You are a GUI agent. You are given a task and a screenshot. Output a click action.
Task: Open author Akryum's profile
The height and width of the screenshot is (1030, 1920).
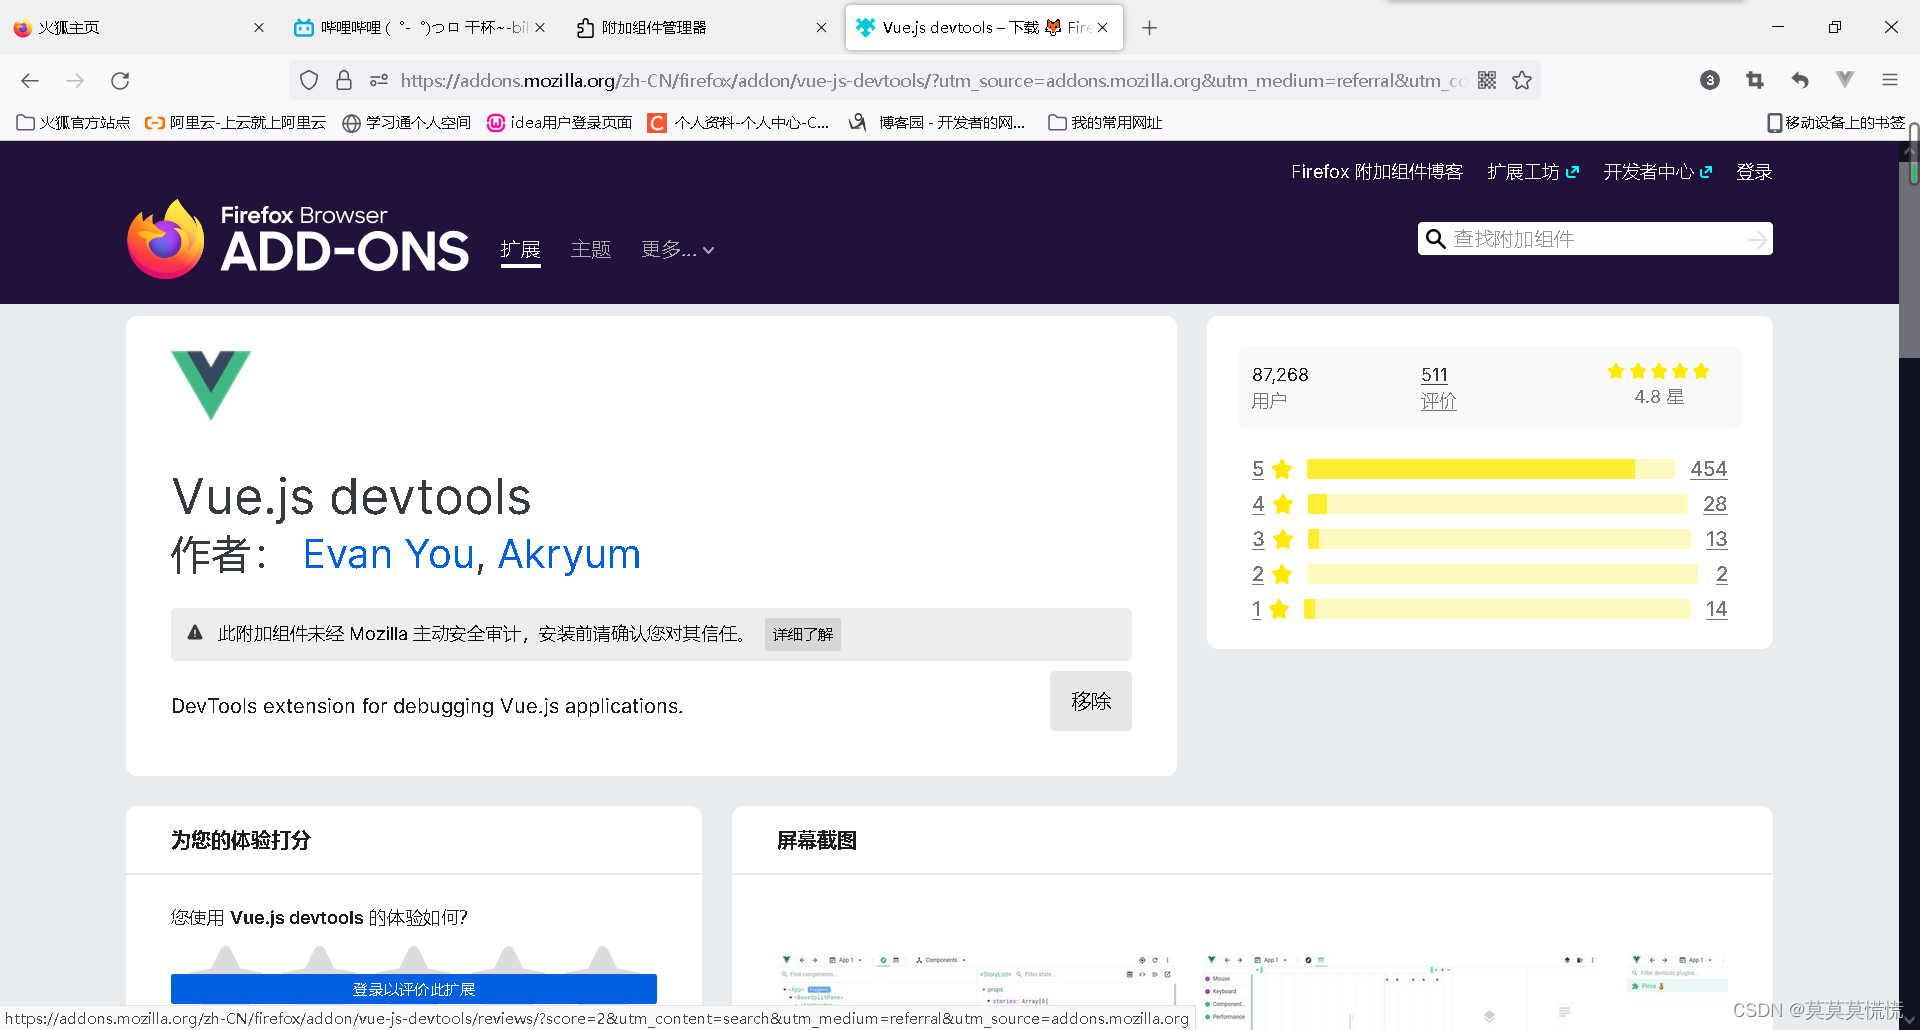point(569,555)
